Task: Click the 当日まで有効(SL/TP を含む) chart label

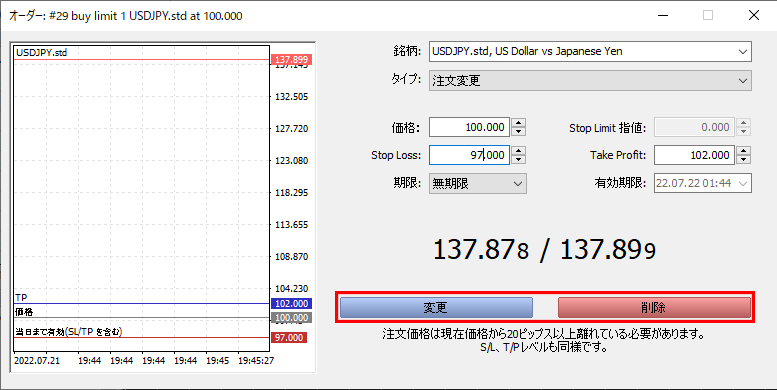Action: 68,332
